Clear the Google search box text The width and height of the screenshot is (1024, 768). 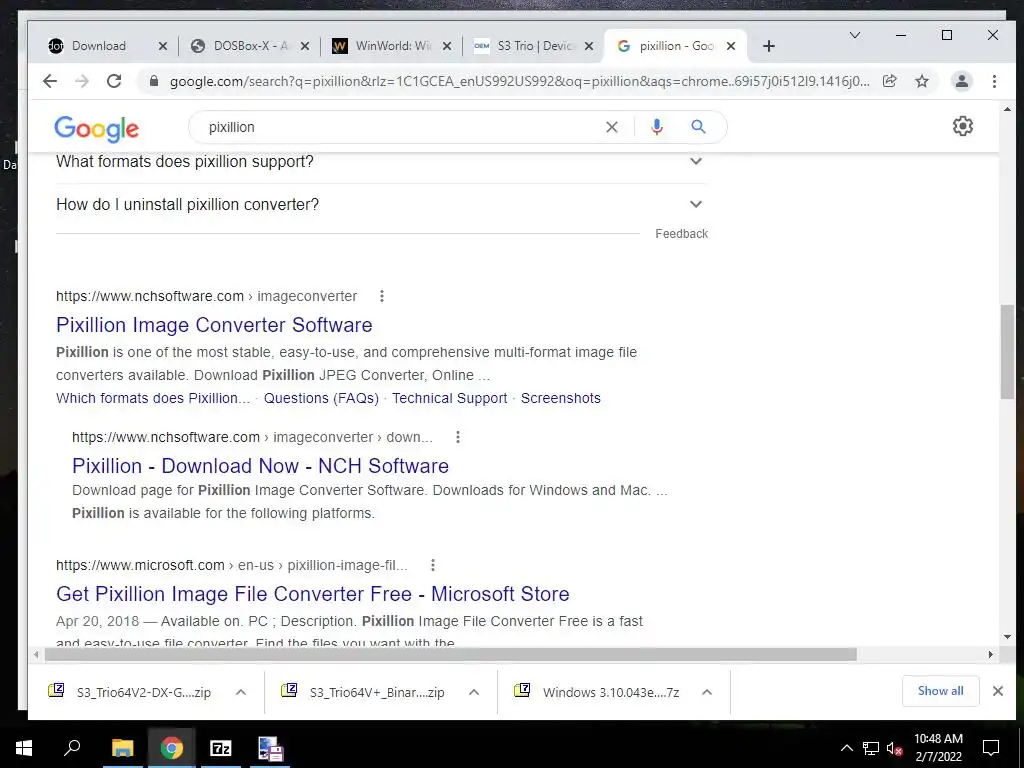pyautogui.click(x=611, y=127)
